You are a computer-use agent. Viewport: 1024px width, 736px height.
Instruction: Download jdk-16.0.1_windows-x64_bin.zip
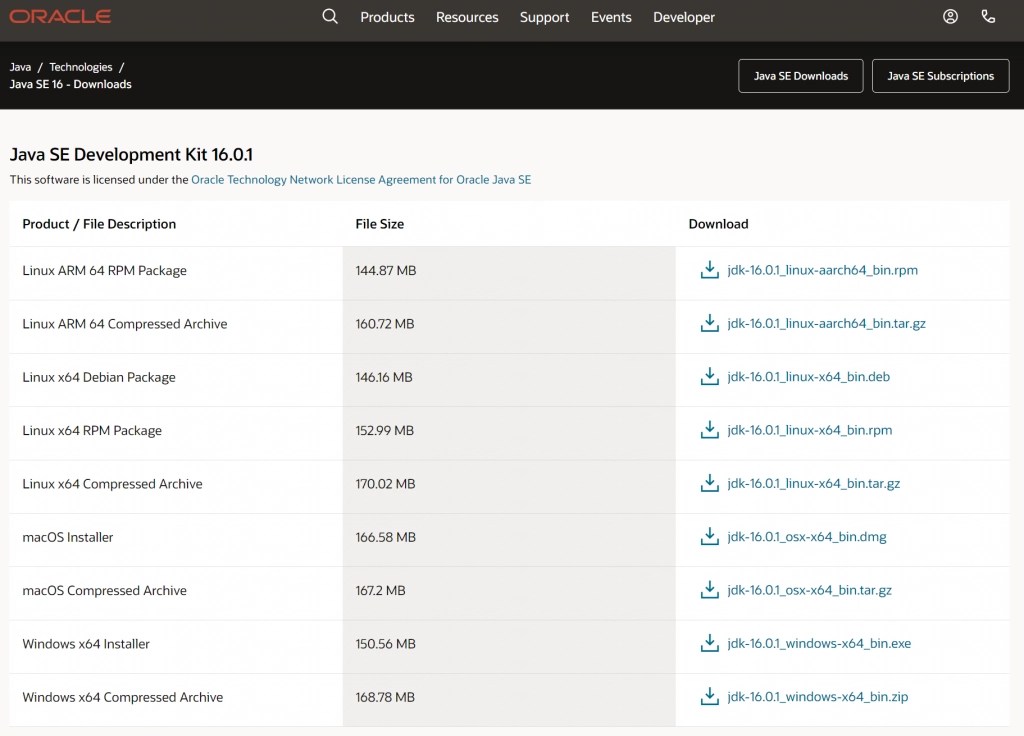[x=818, y=697]
